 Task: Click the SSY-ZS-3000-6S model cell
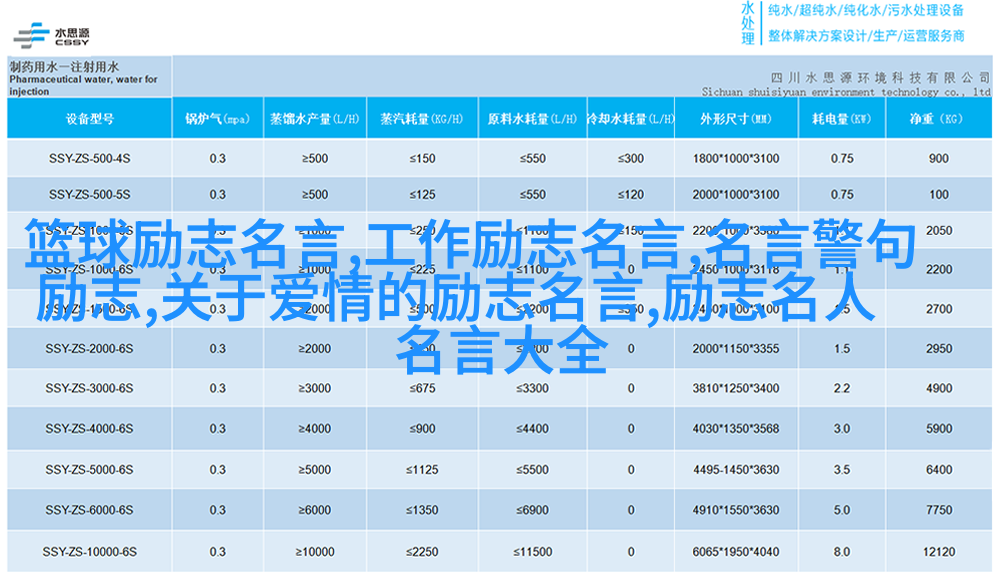(89, 388)
